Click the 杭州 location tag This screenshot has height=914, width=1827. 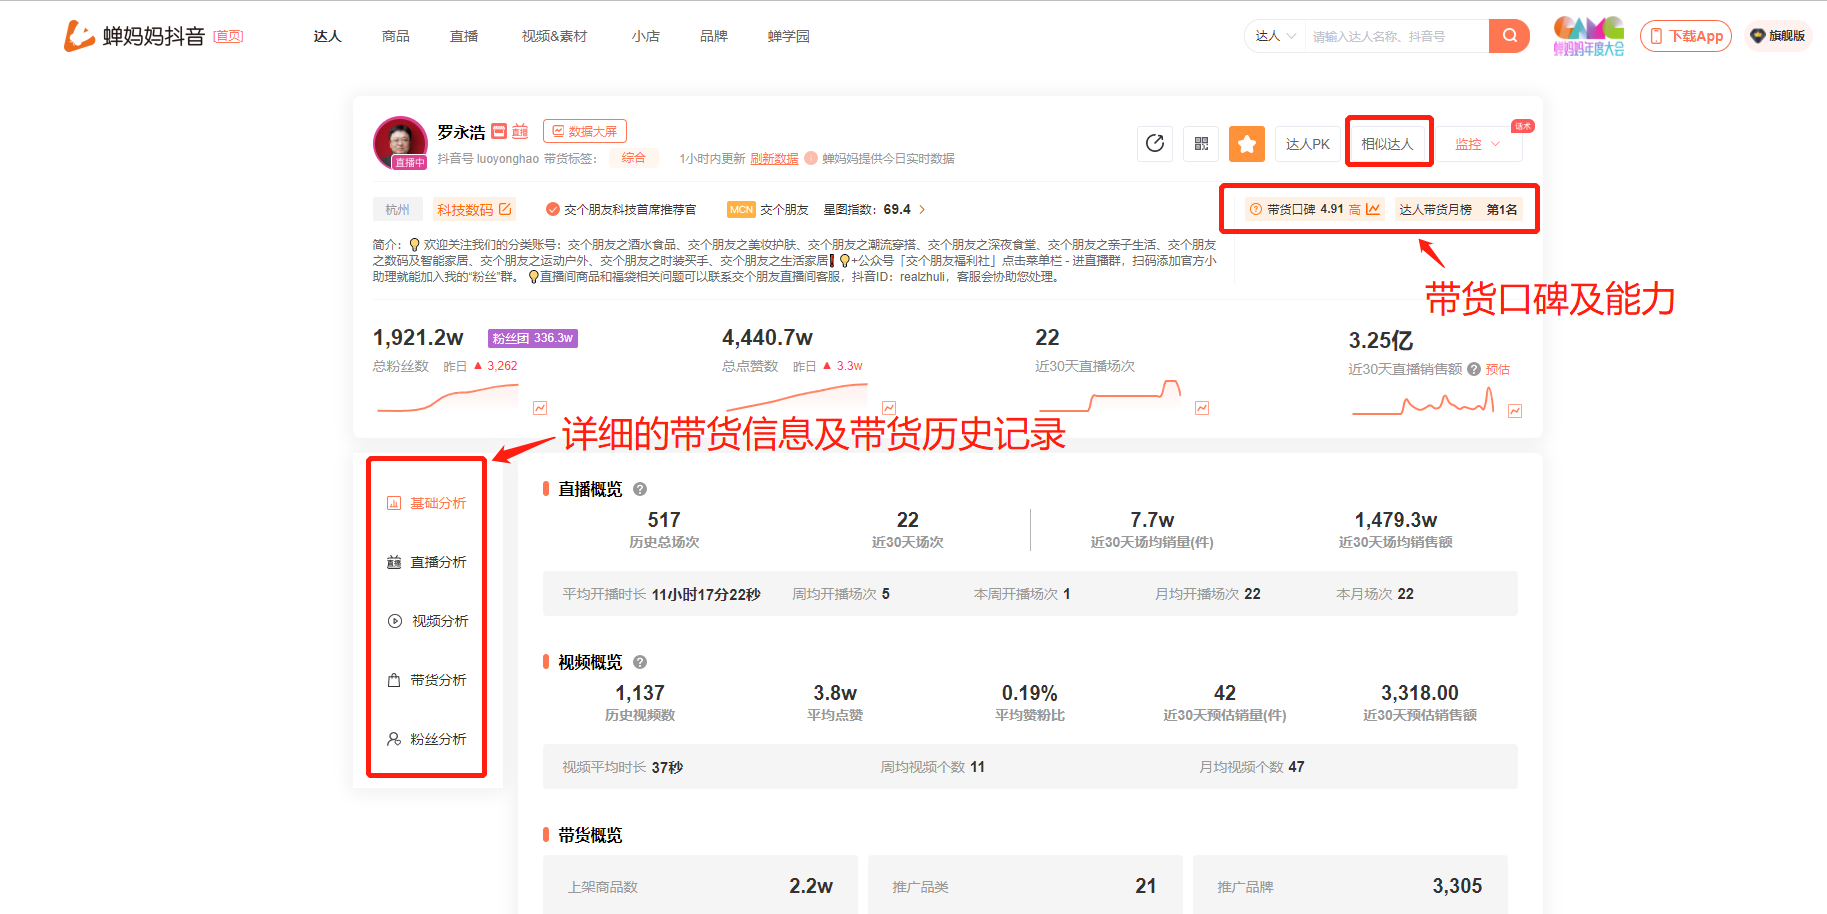coord(397,209)
